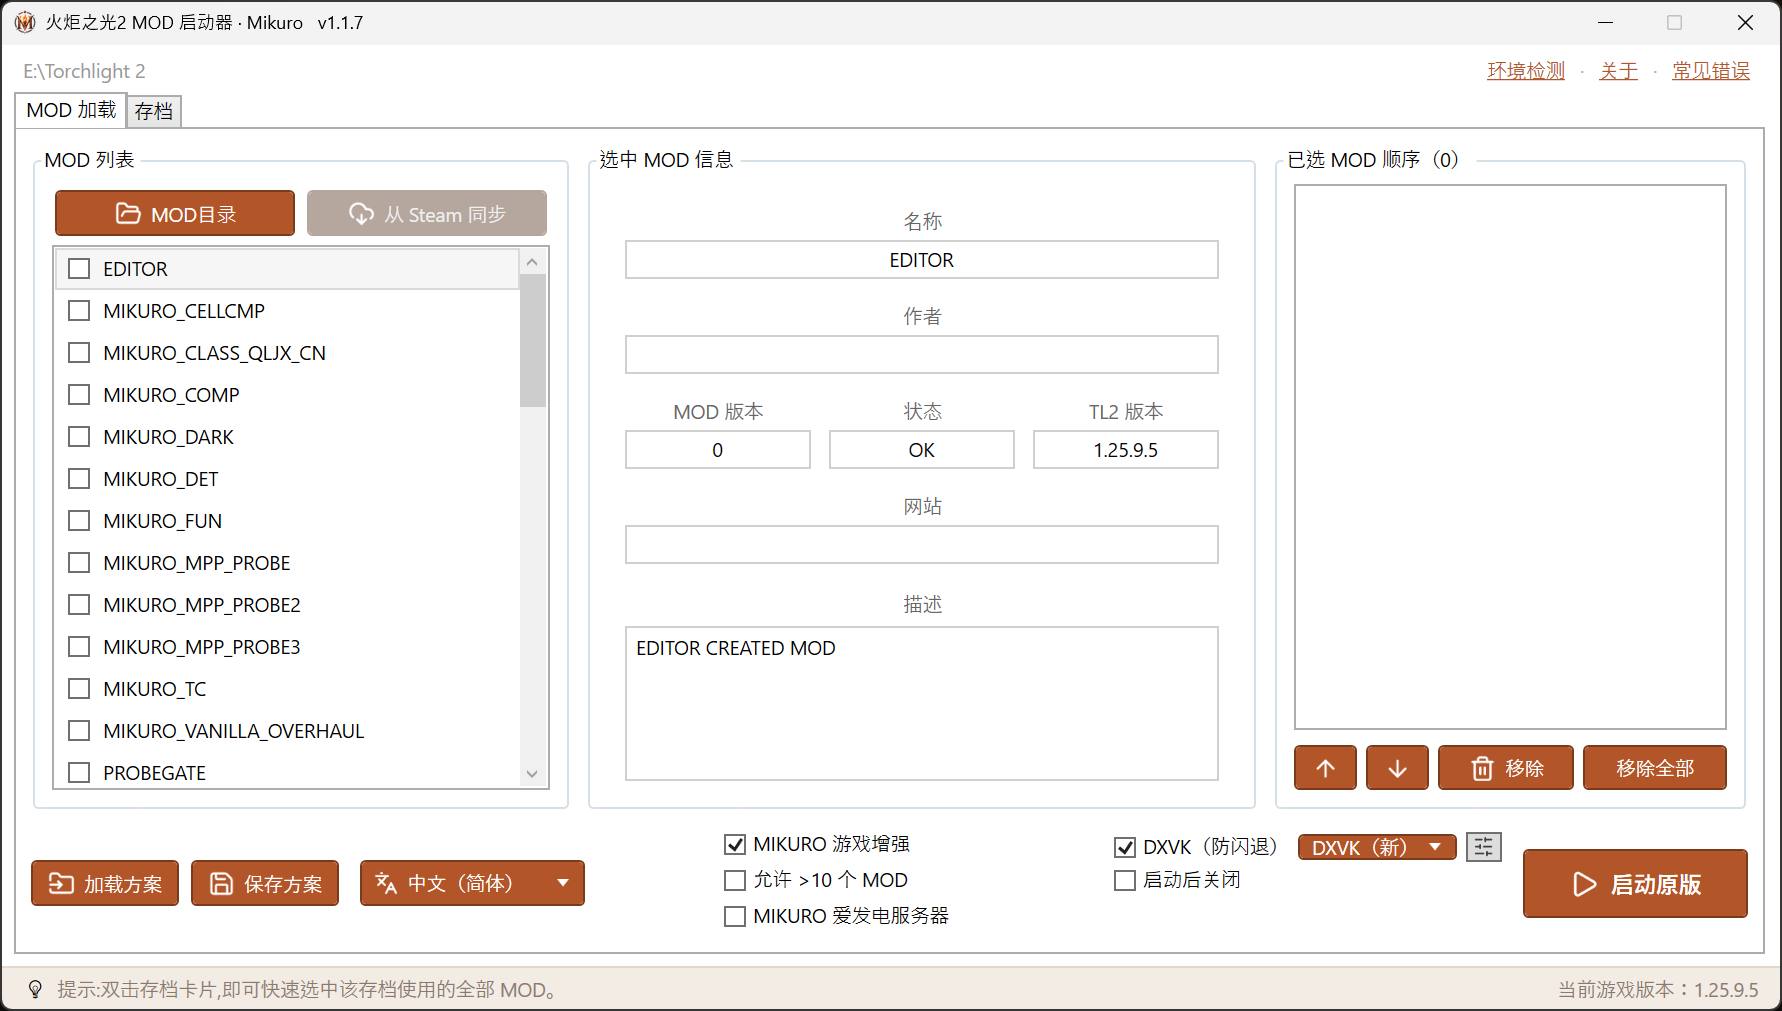Enable 启动后关闭 checkbox
This screenshot has height=1011, width=1782.
pos(1125,880)
